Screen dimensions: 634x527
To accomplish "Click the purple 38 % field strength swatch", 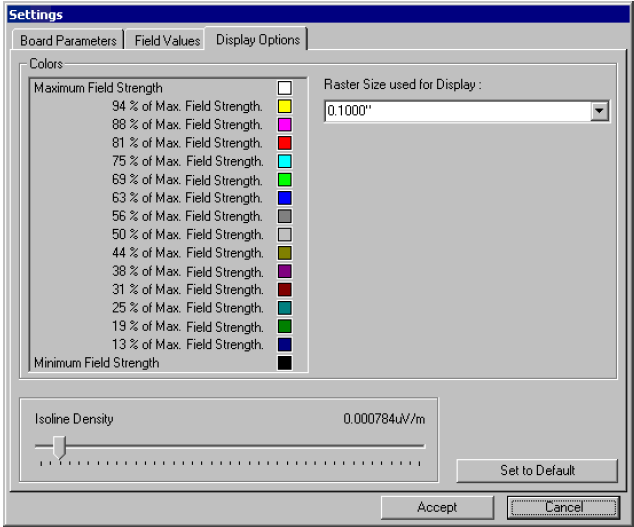I will tap(285, 271).
